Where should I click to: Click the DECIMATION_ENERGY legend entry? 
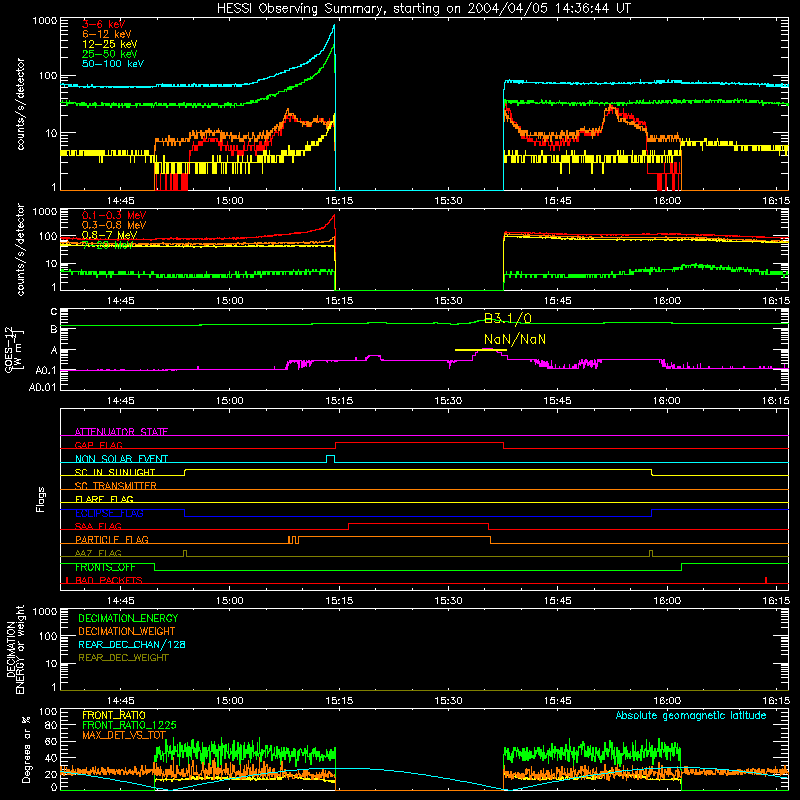point(128,618)
